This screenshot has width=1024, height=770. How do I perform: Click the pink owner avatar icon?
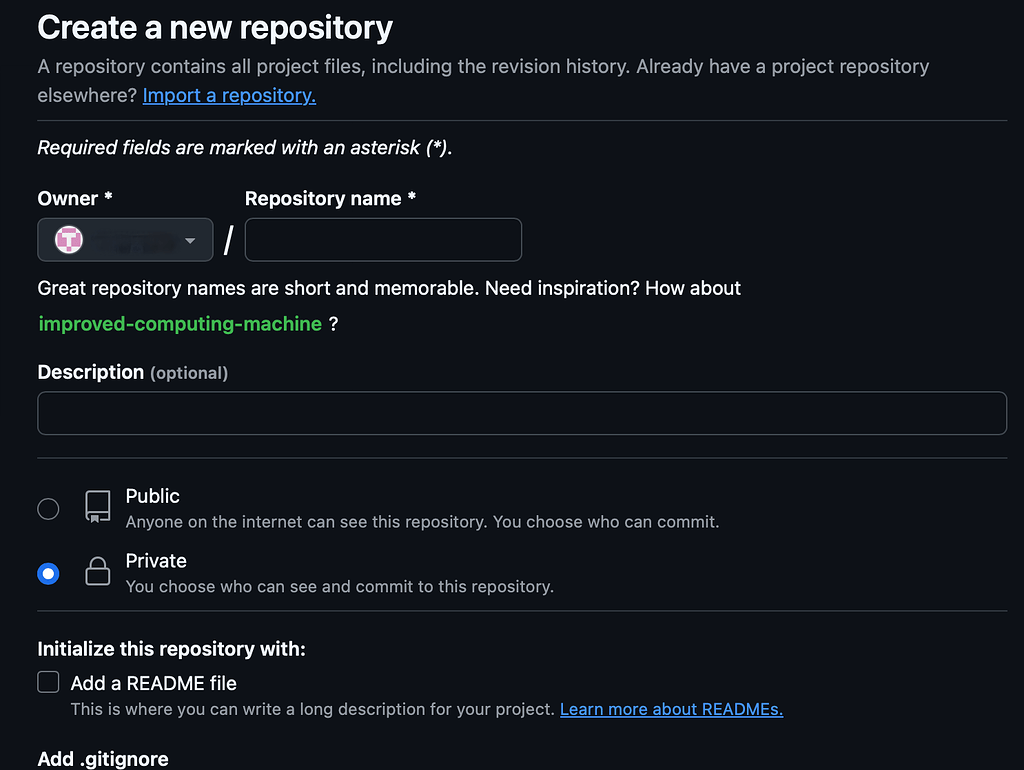69,240
